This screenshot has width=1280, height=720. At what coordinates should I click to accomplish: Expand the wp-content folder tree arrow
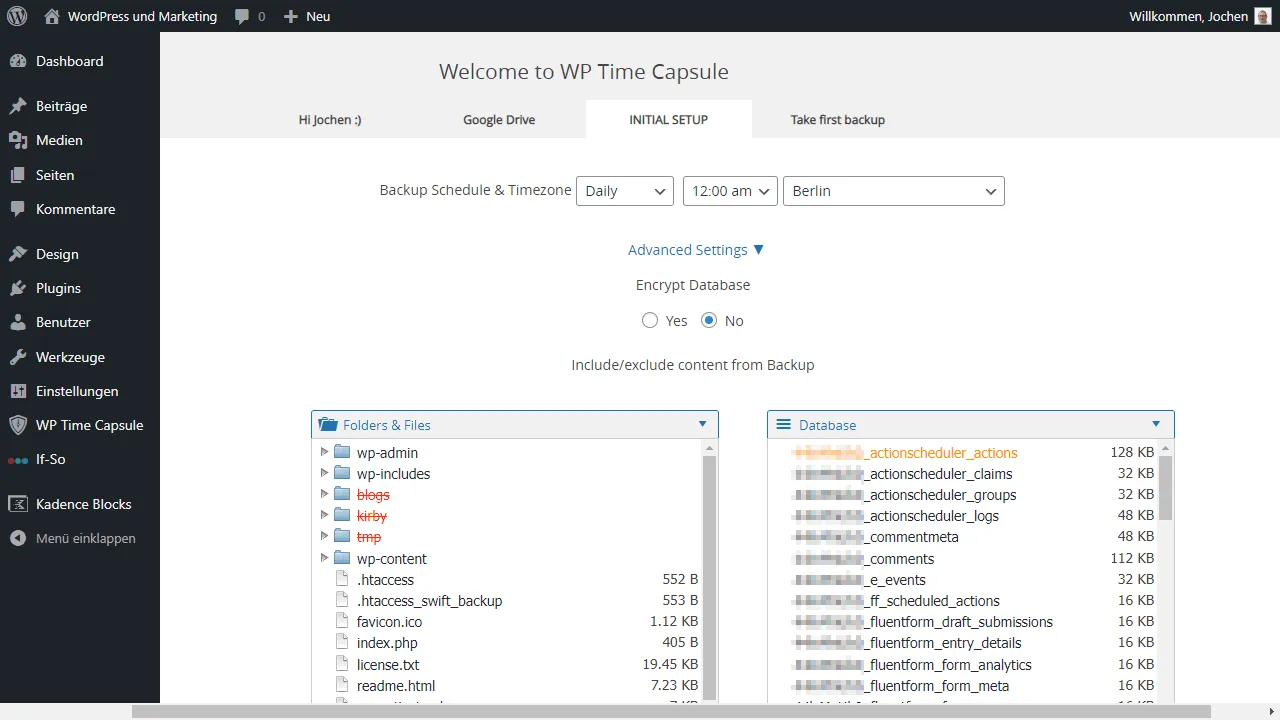tap(324, 558)
